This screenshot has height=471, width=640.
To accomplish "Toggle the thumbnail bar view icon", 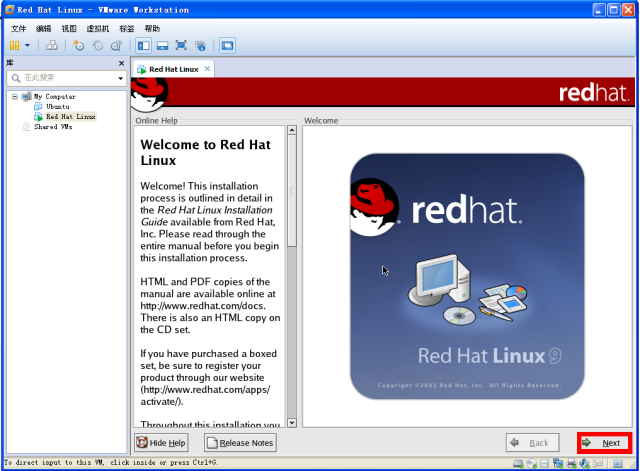I will point(162,45).
